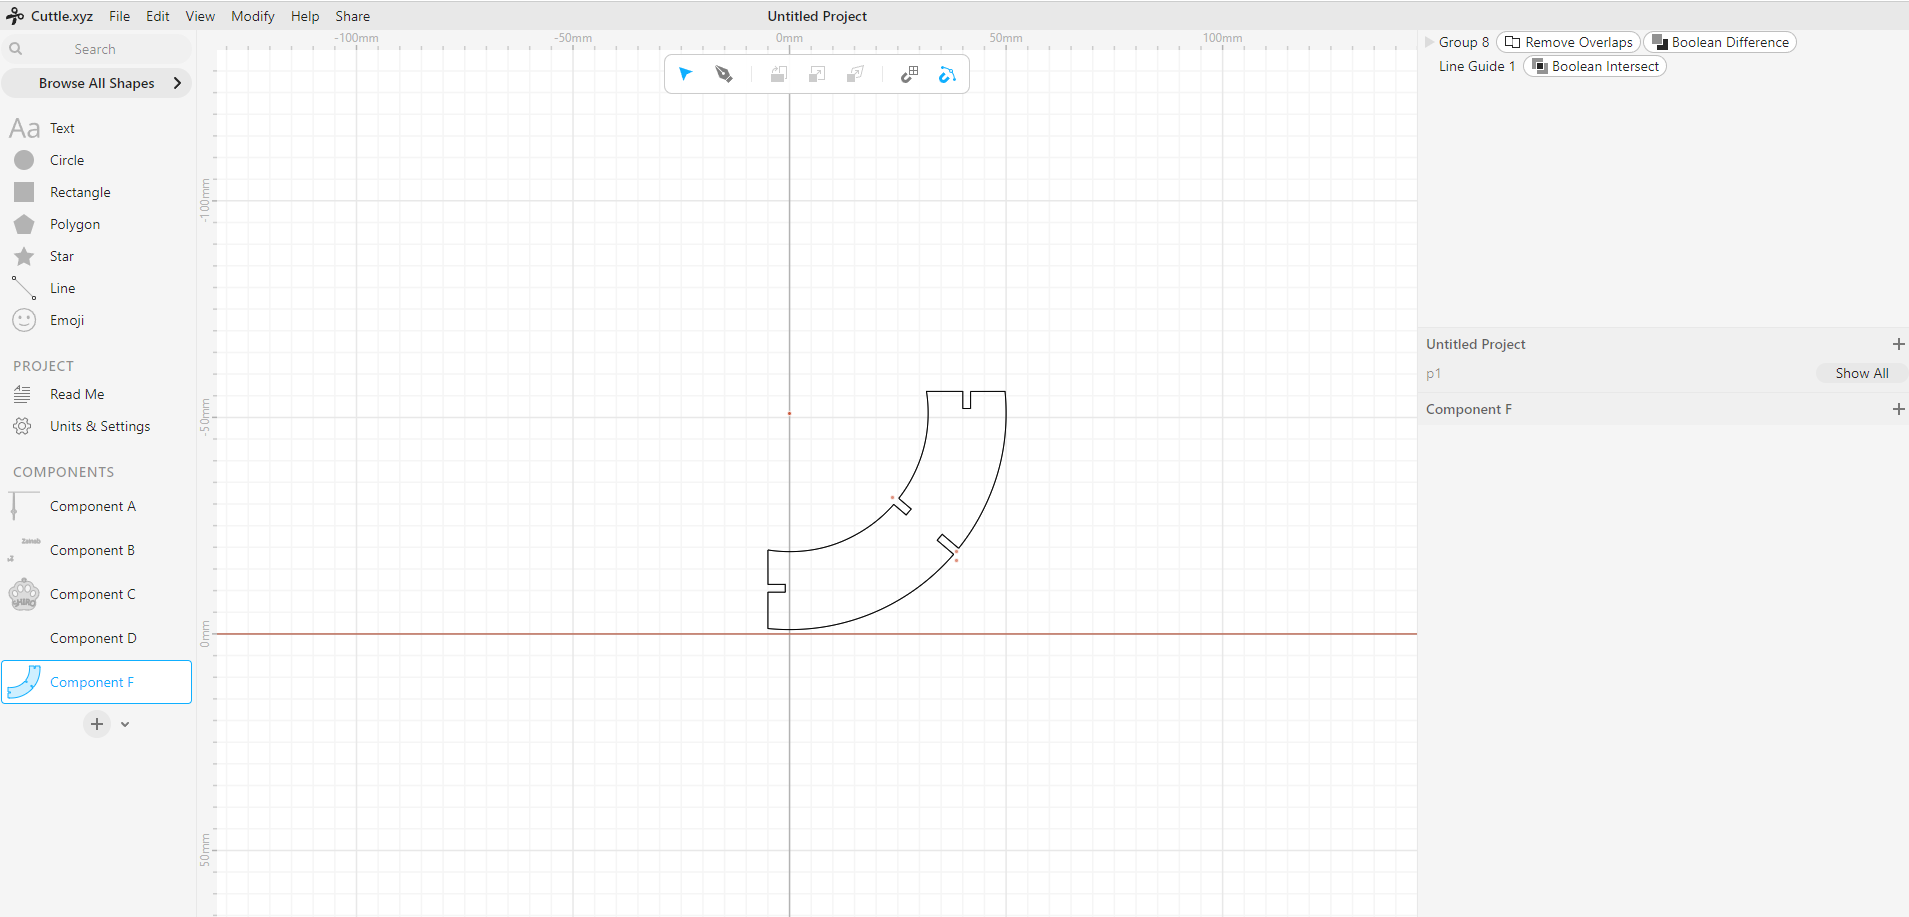
Task: Click the Rotate transform tool icon
Action: point(779,74)
